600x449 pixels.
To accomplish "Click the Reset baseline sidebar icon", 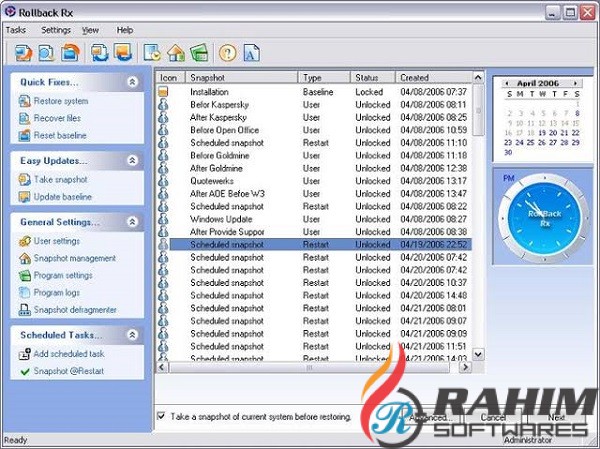I will coord(24,135).
